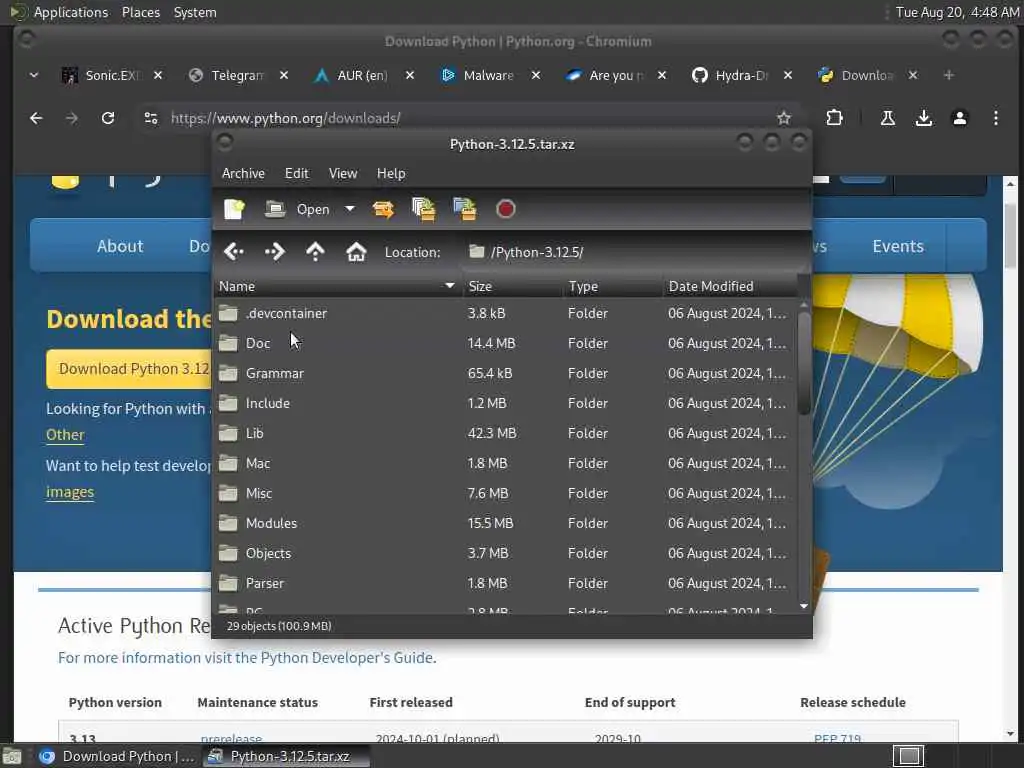Click the Other platforms link
This screenshot has width=1024, height=768.
(65, 435)
